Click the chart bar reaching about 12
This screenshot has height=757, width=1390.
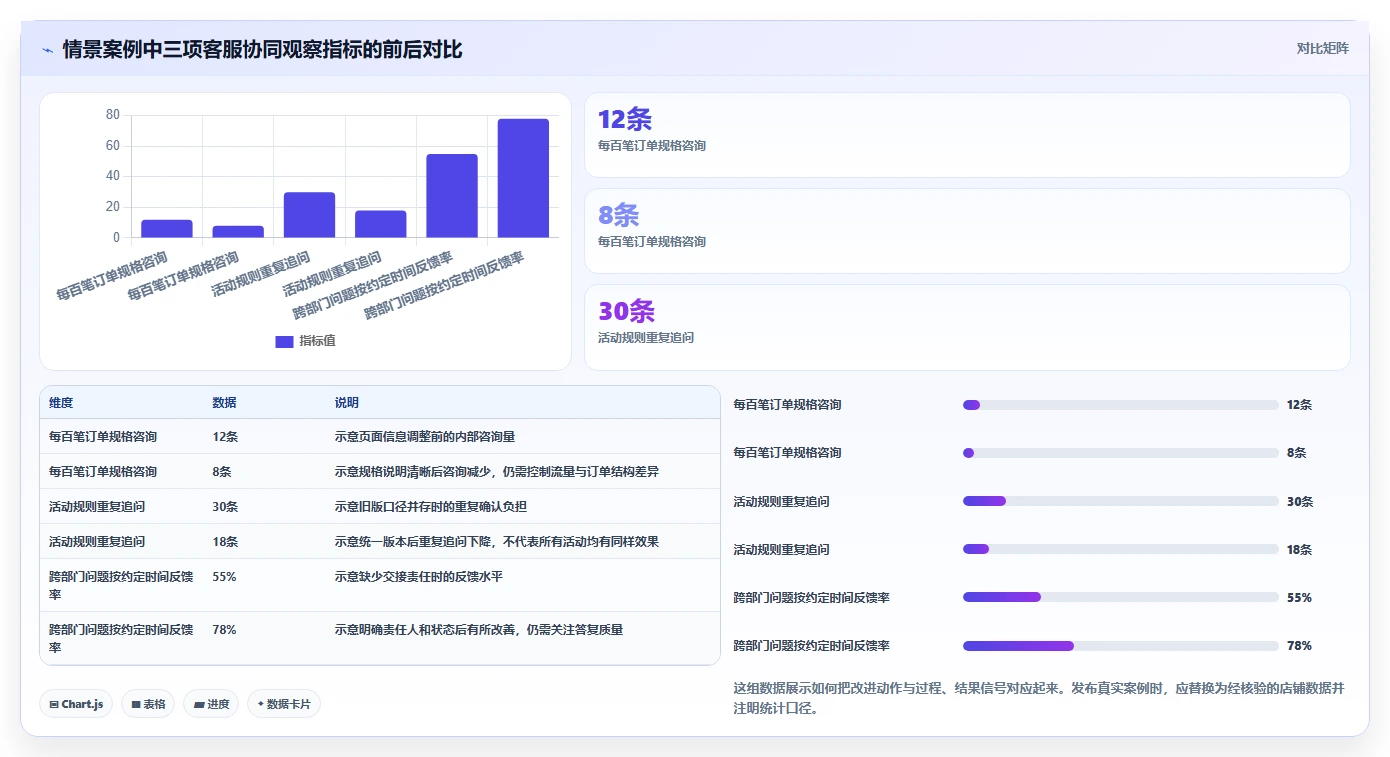tap(167, 229)
